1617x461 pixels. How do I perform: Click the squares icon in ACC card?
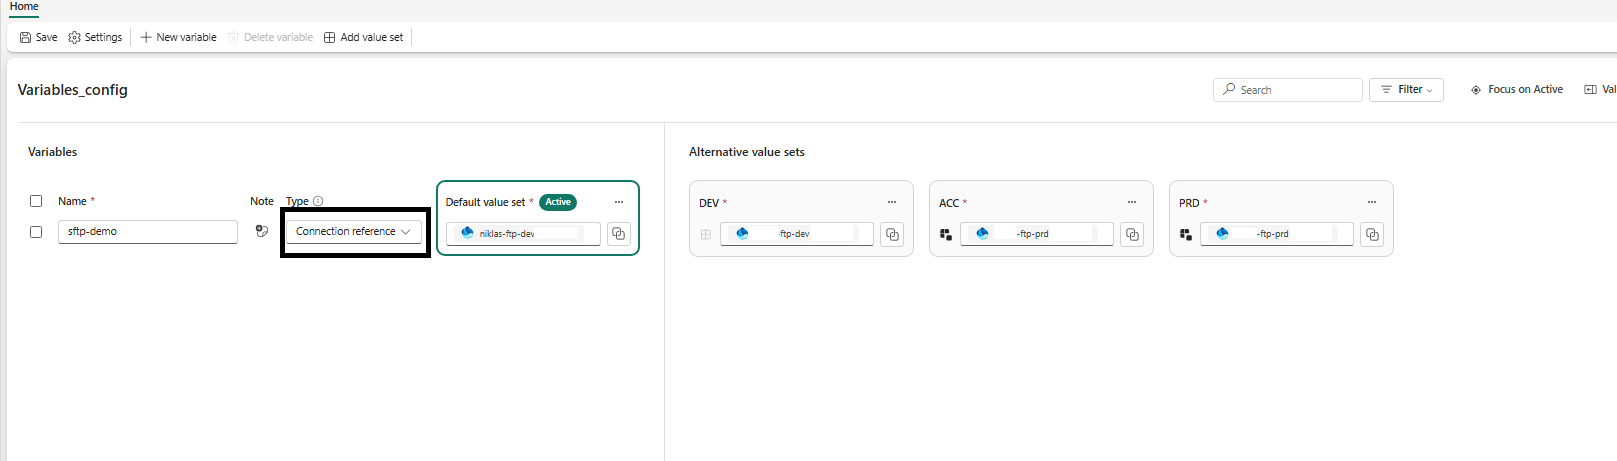[946, 235]
